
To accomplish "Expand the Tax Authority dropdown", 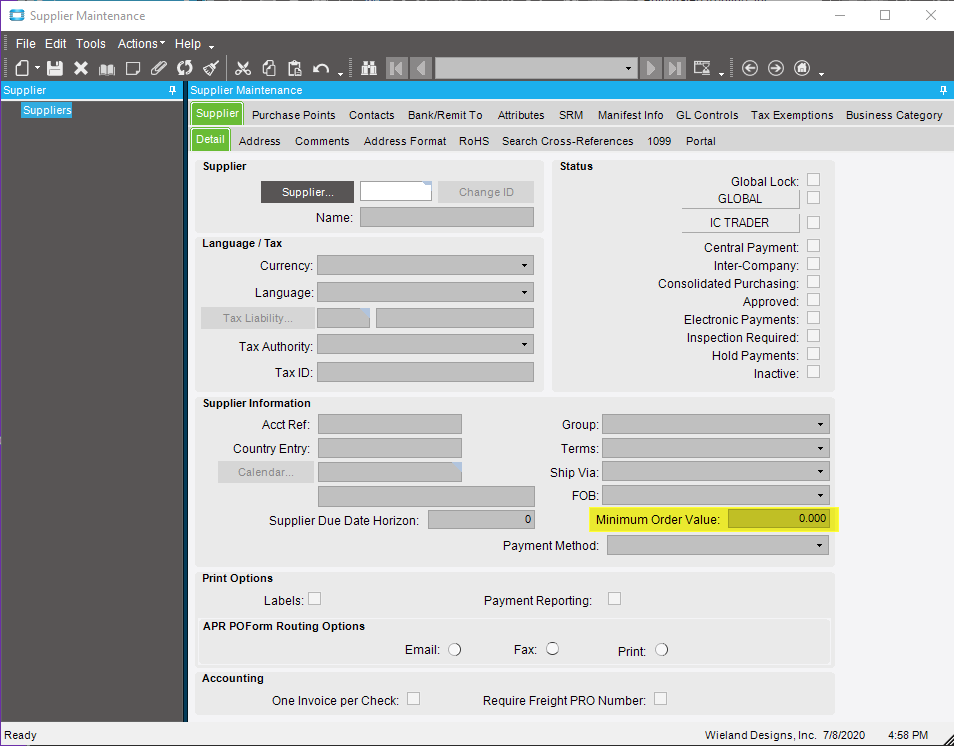I will point(524,345).
